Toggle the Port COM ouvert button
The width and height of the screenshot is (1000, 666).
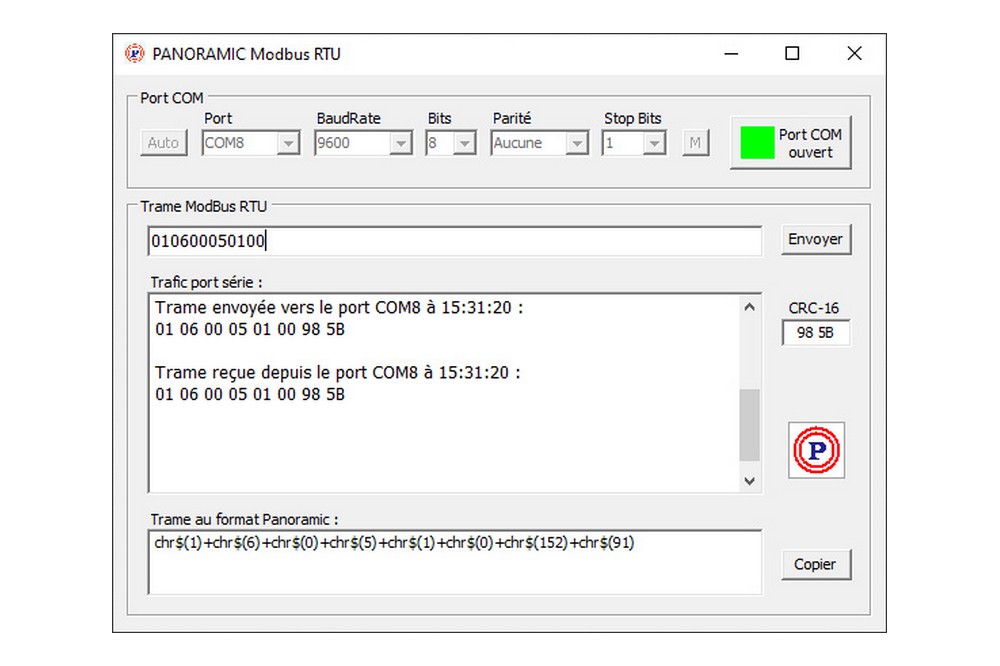[791, 143]
